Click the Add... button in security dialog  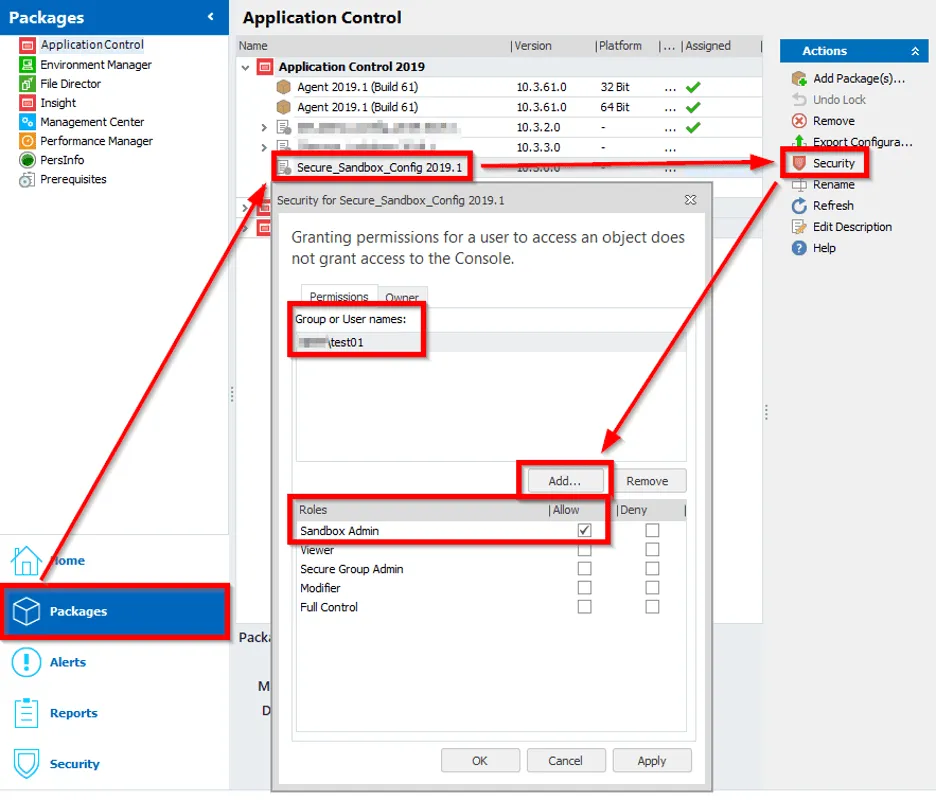[x=564, y=481]
